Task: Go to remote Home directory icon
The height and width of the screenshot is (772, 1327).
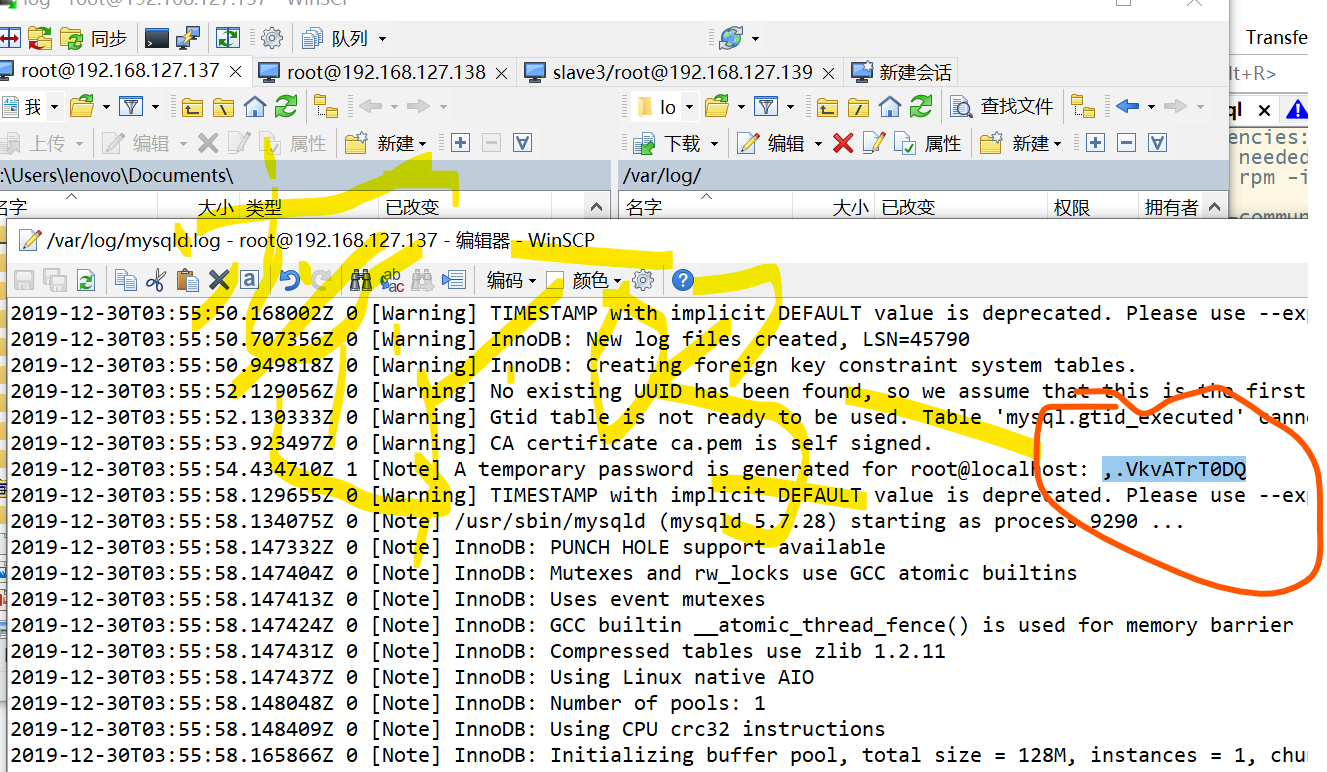Action: pyautogui.click(x=890, y=106)
